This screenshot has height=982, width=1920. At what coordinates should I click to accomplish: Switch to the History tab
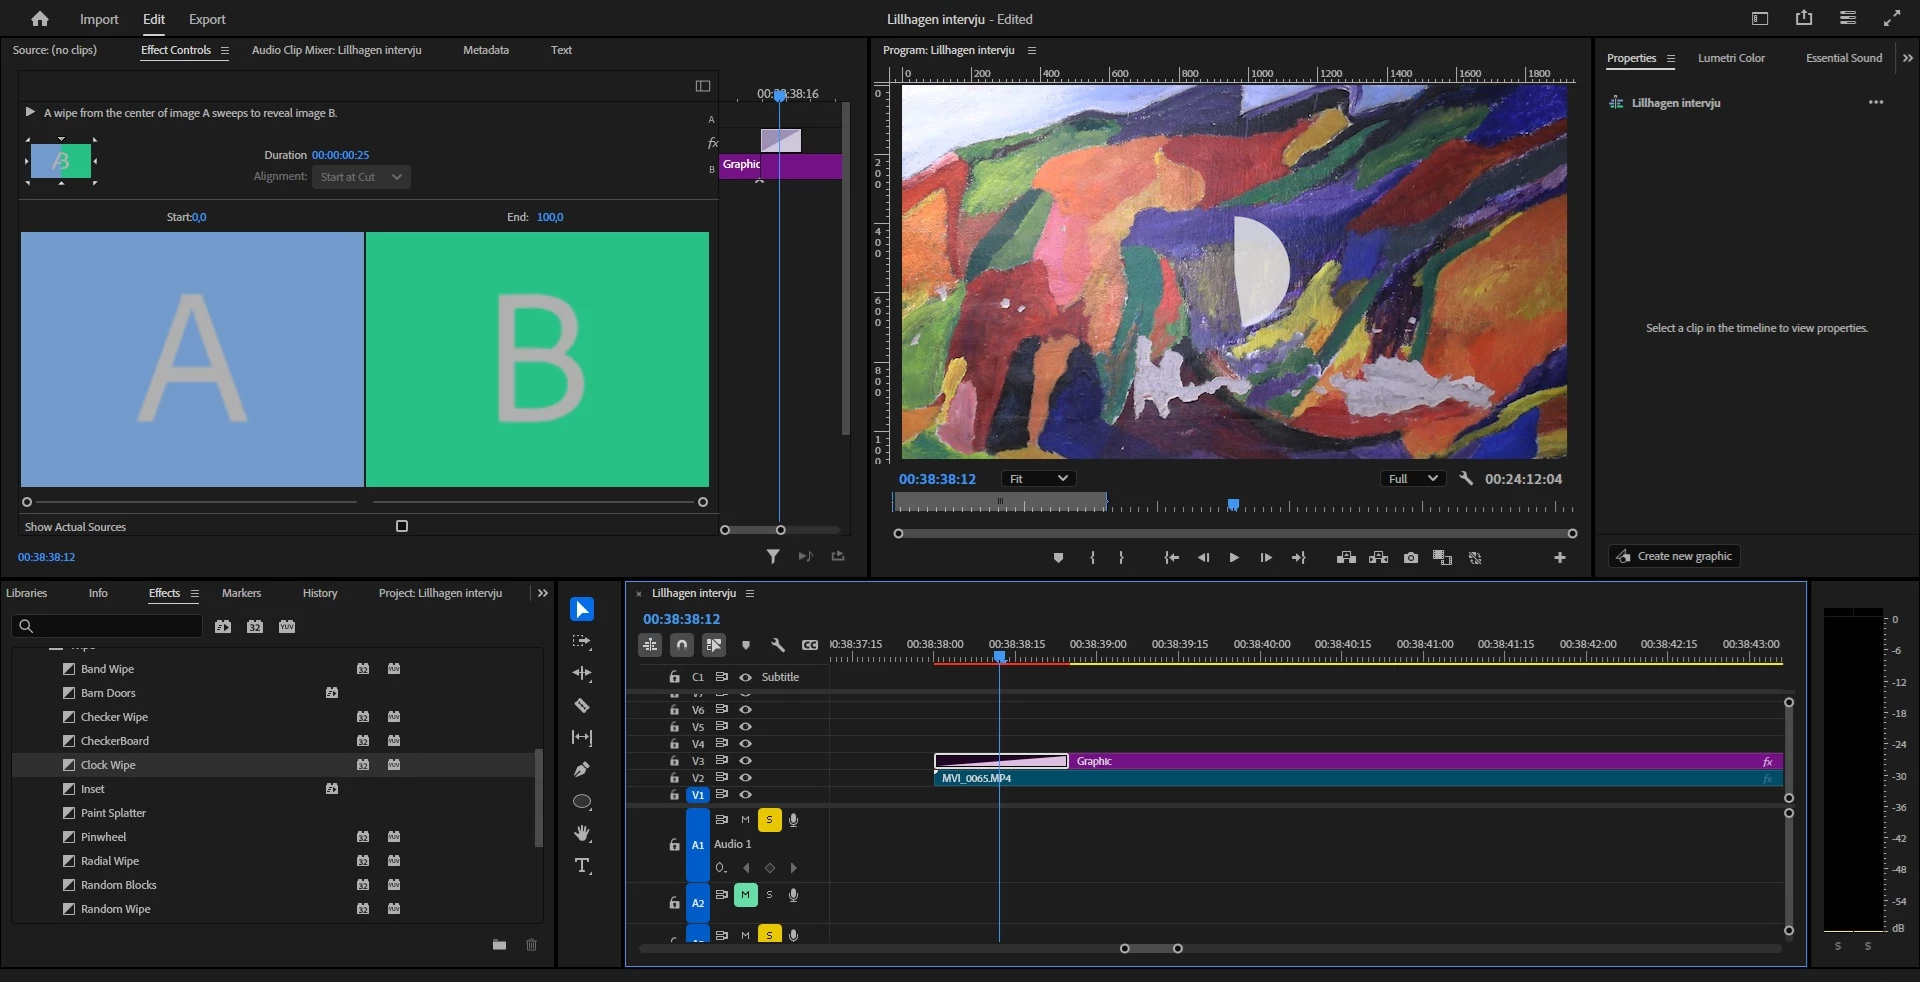tap(320, 593)
